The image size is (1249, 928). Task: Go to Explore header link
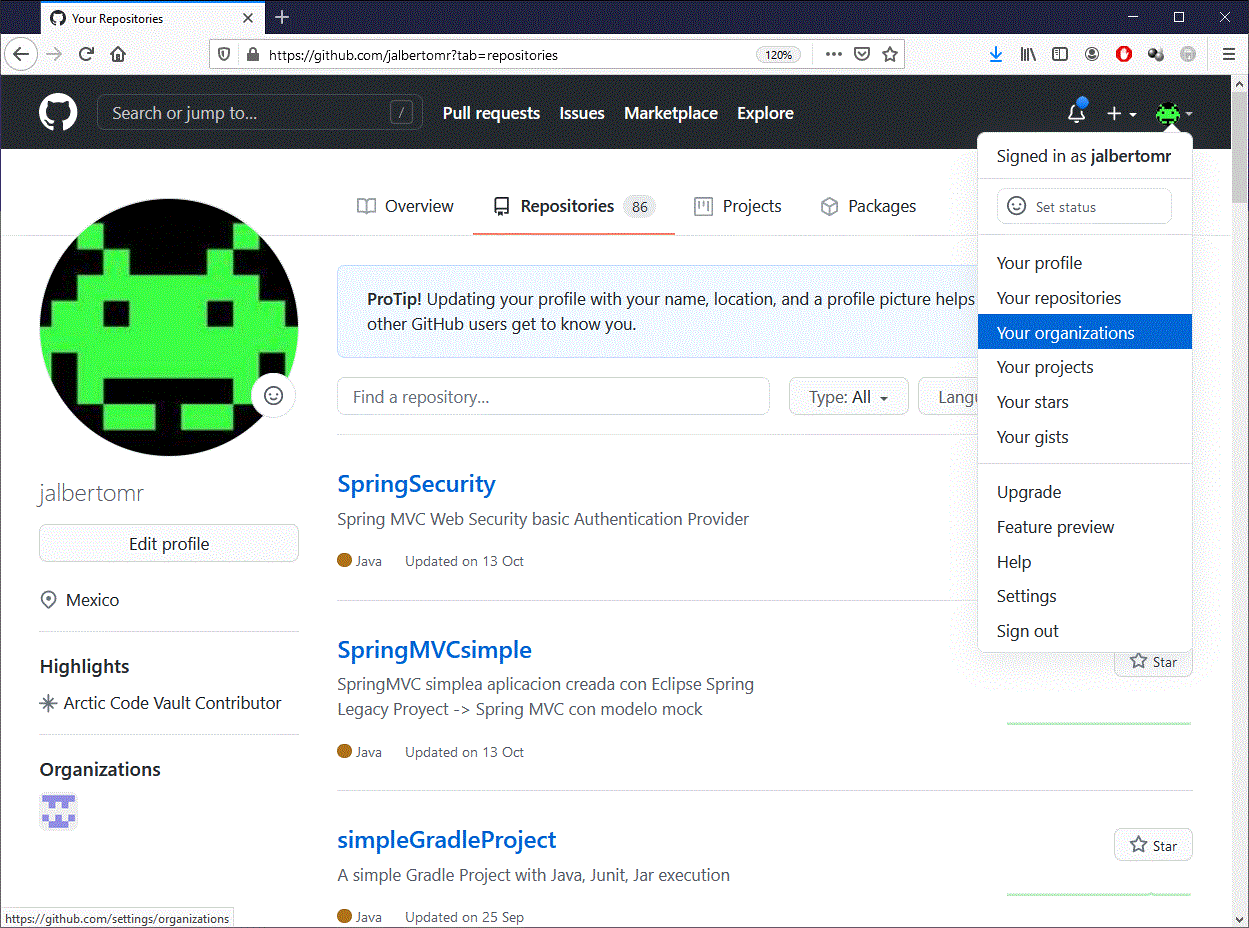point(765,113)
